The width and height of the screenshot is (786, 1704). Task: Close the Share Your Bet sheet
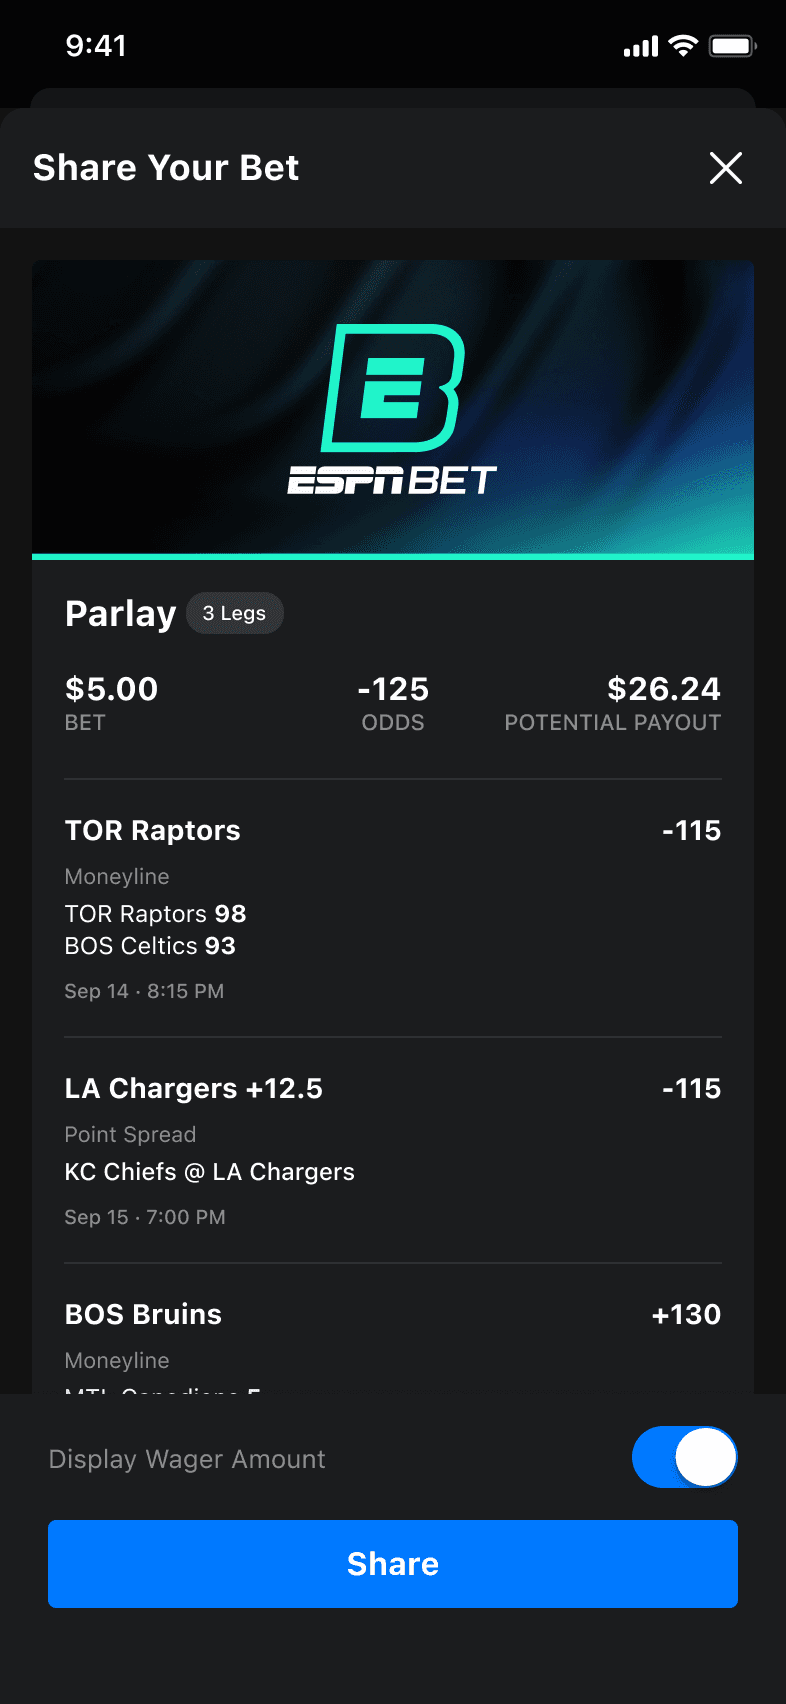725,168
